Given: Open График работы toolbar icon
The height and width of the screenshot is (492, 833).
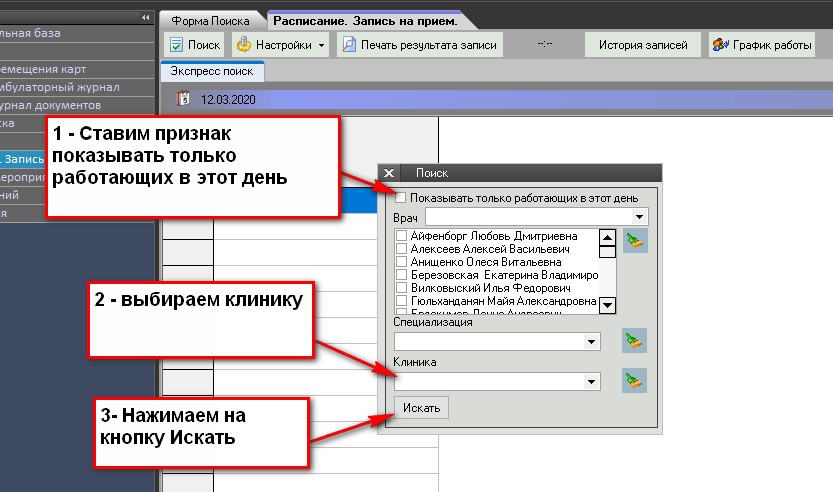Looking at the screenshot, I should point(719,45).
